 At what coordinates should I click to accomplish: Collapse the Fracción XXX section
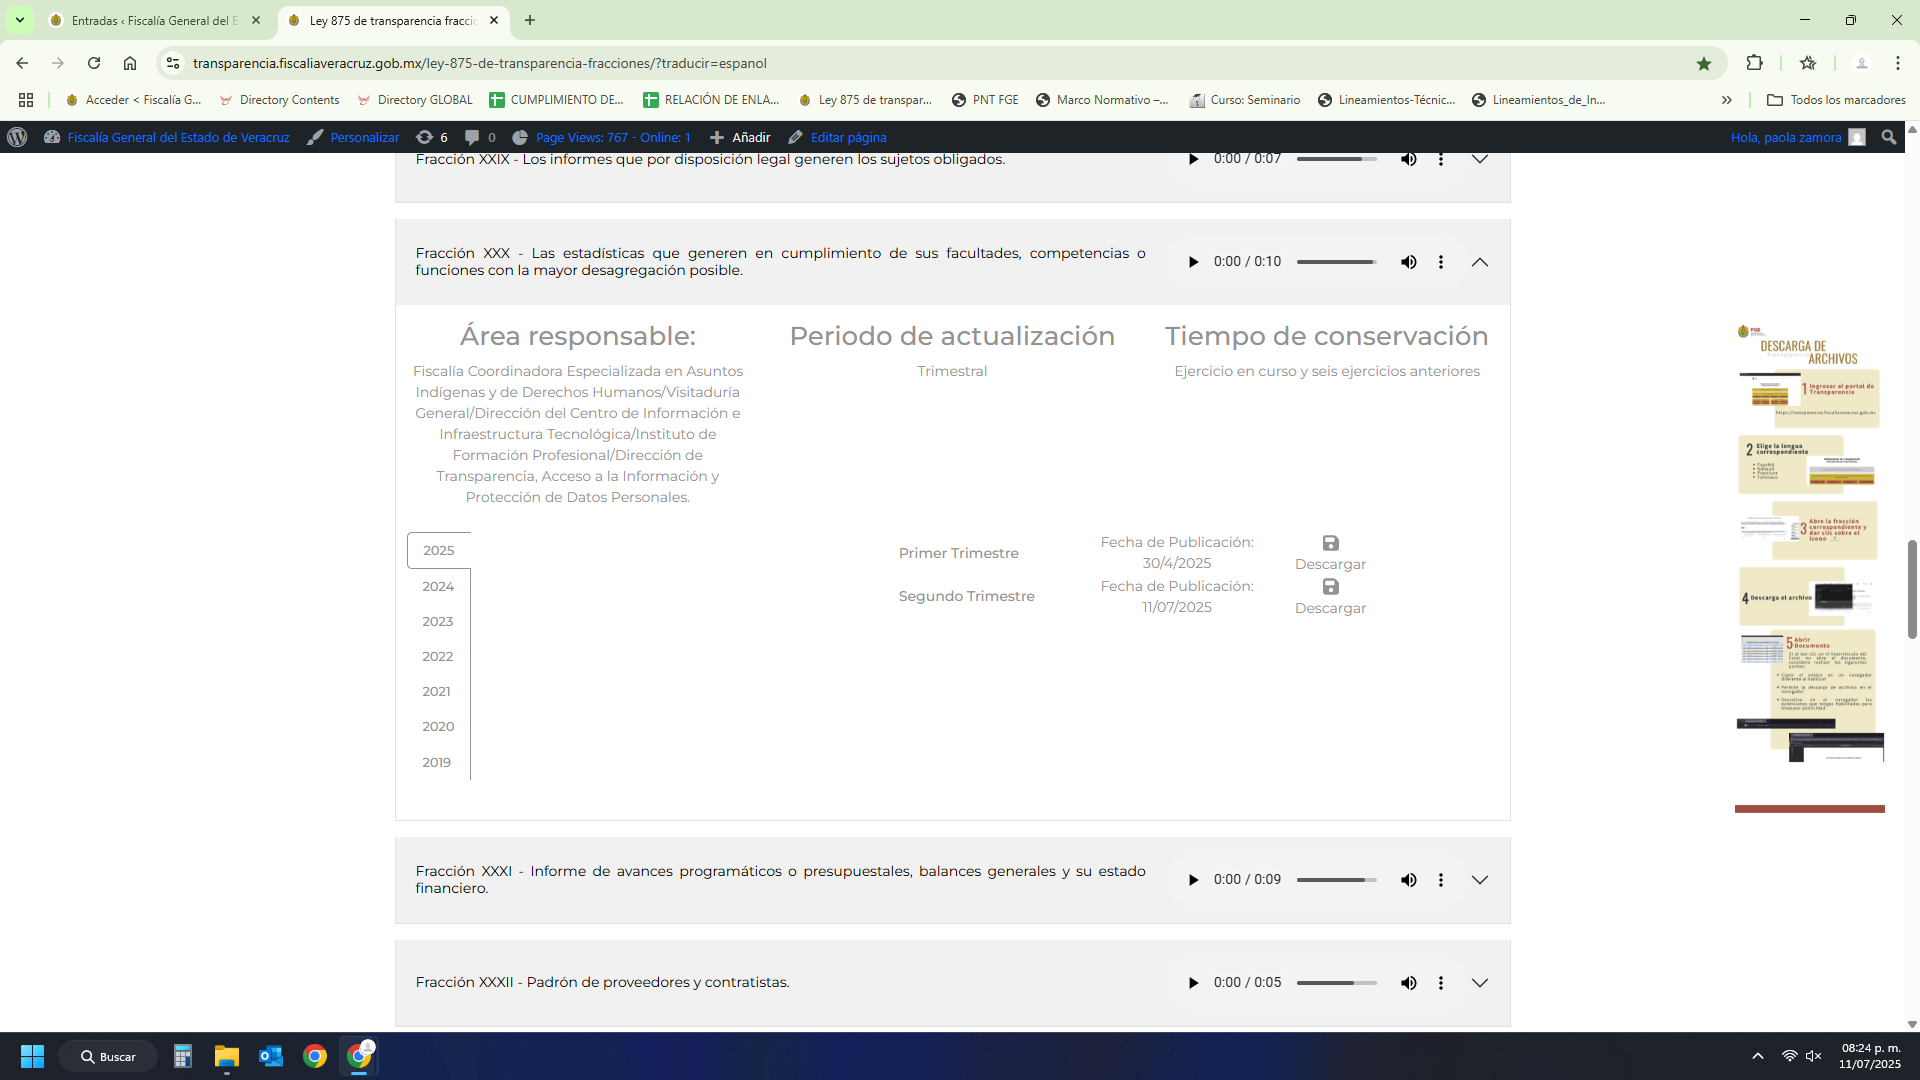click(1479, 262)
